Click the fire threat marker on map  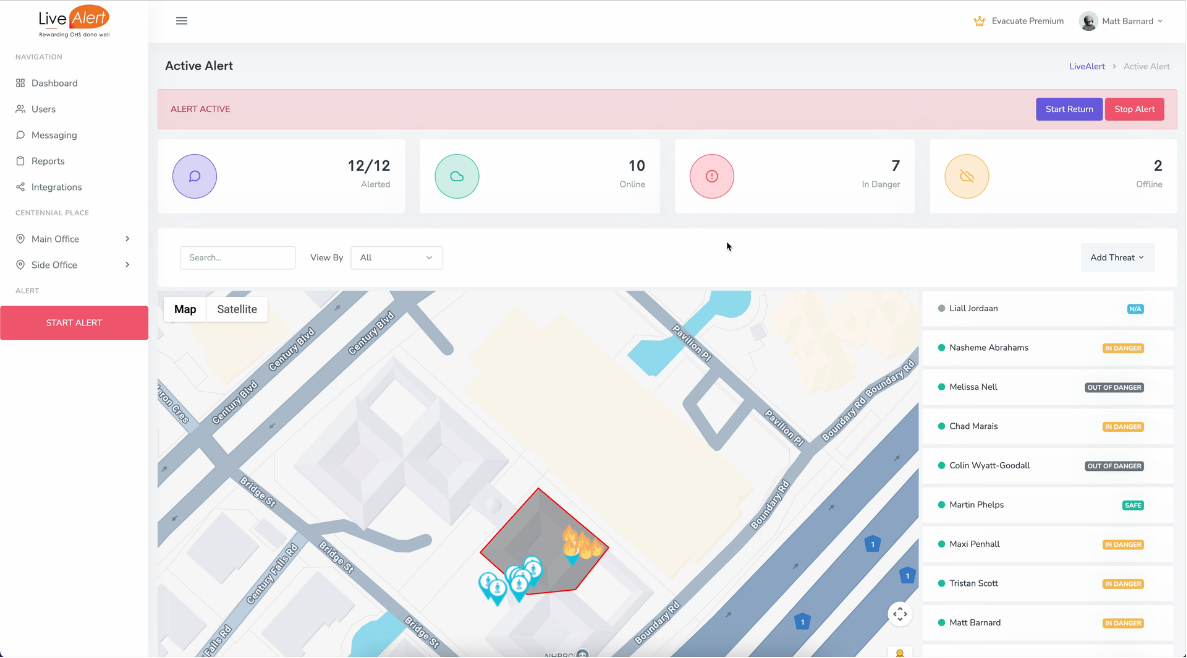point(581,544)
